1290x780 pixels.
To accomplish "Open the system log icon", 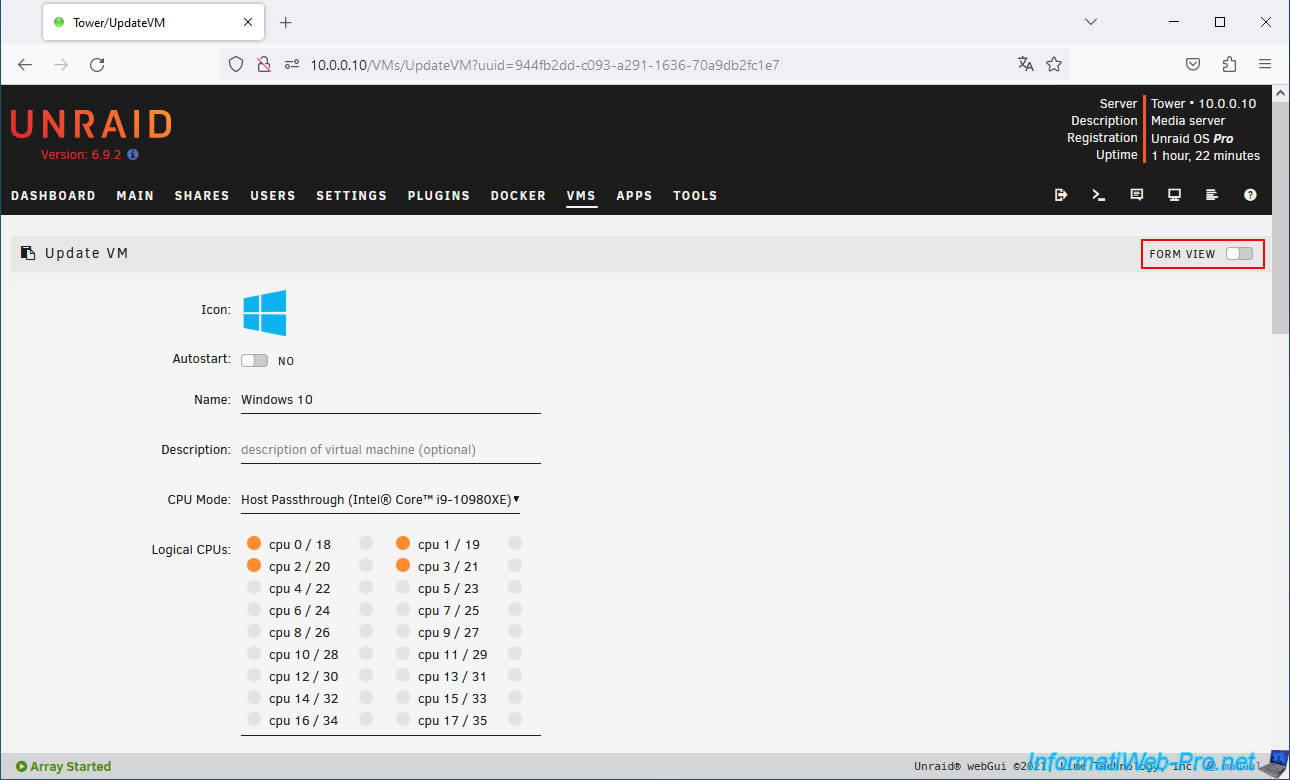I will [1212, 195].
